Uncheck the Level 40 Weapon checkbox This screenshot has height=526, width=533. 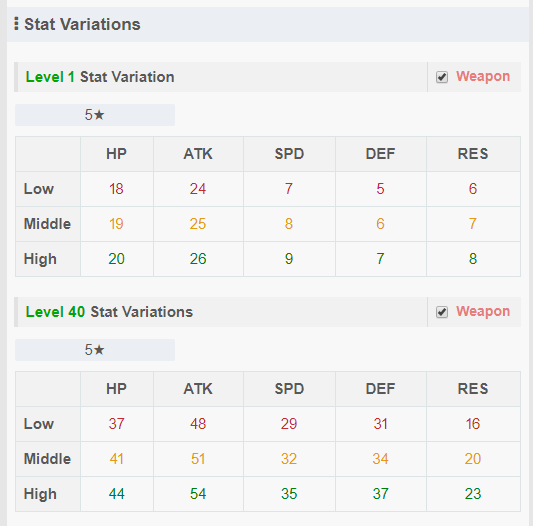[442, 312]
